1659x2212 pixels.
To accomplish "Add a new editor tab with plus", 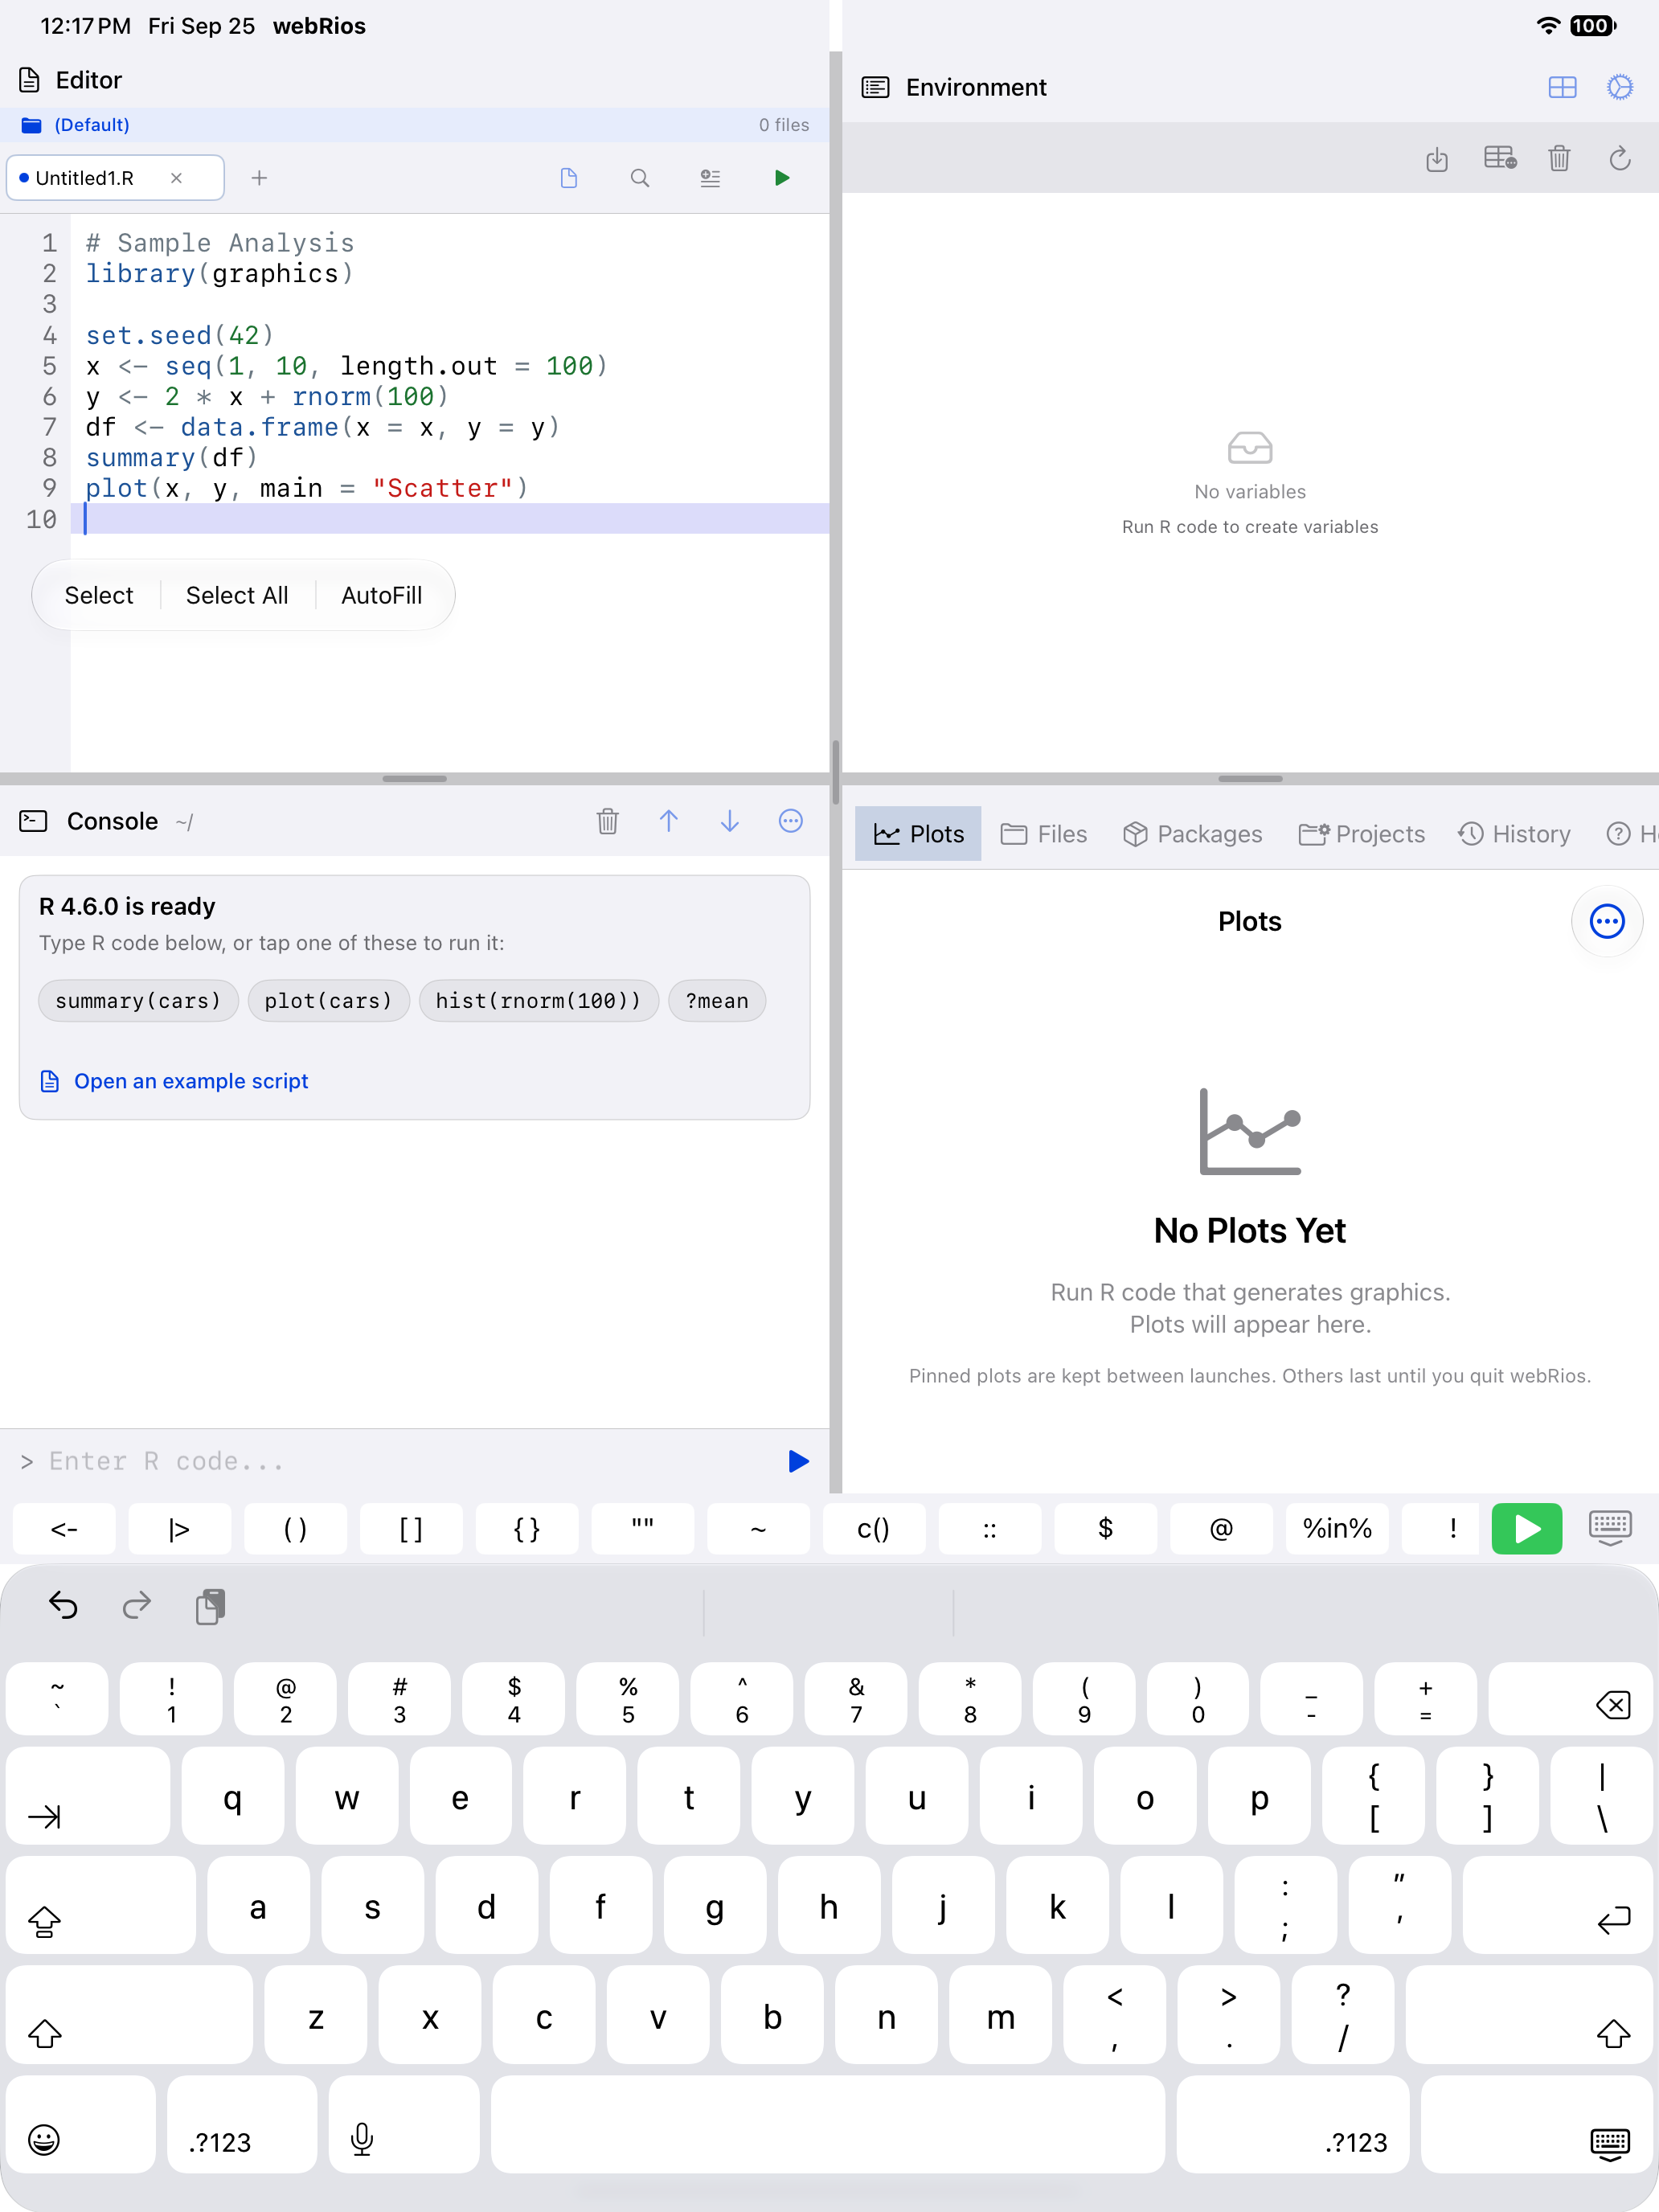I will pos(259,178).
